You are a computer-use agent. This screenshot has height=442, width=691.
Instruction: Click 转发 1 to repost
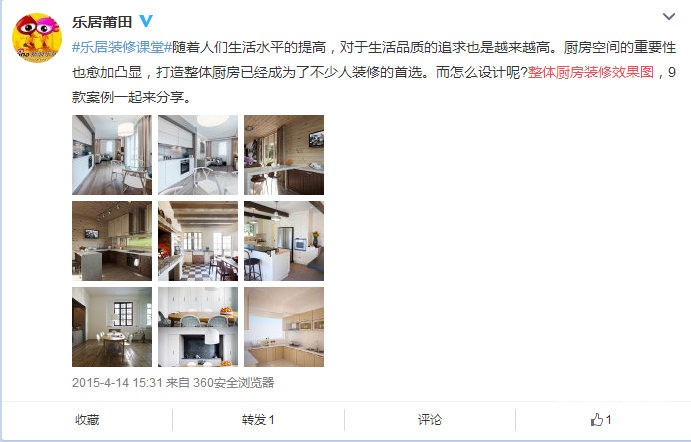point(258,420)
